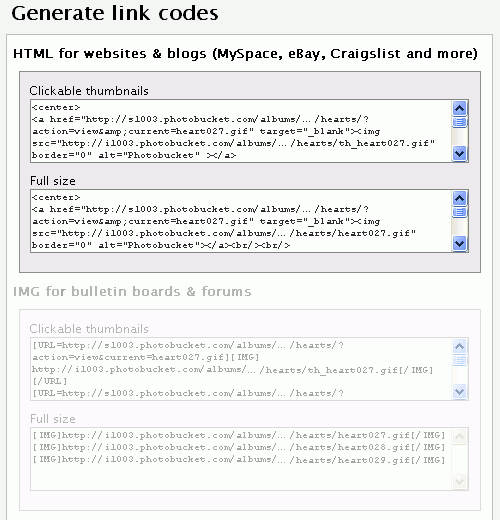Select the HTML Clickable thumbnails code field
Screen dimensions: 500x520
tap(241, 131)
